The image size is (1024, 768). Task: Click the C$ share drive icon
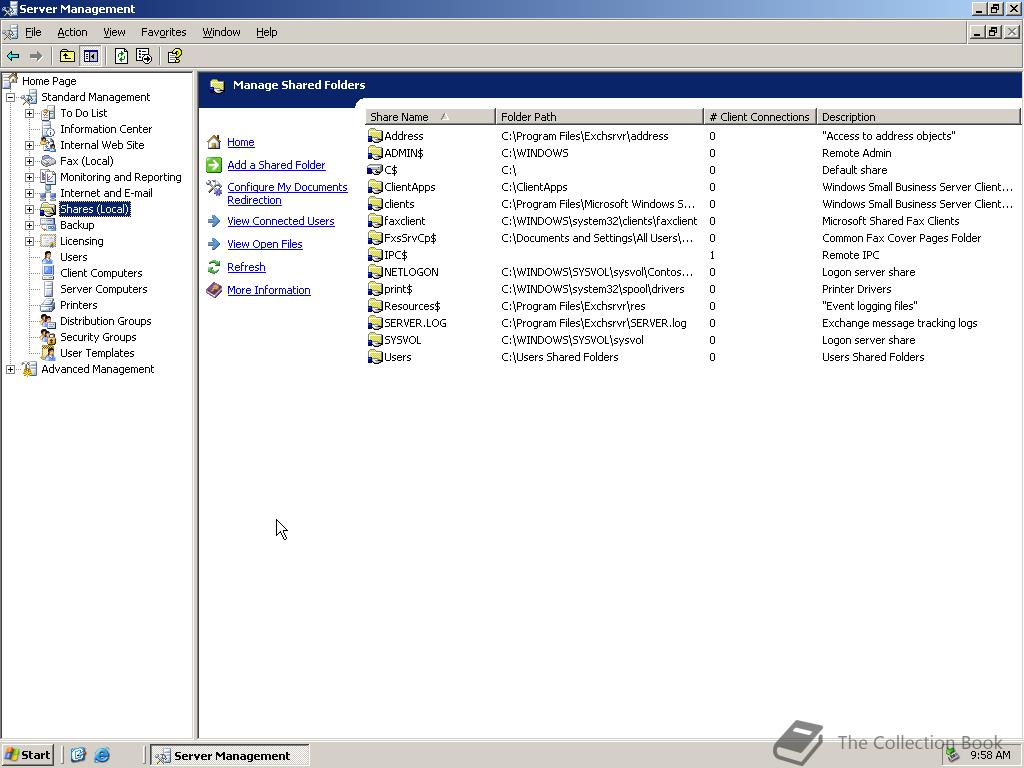pyautogui.click(x=375, y=170)
